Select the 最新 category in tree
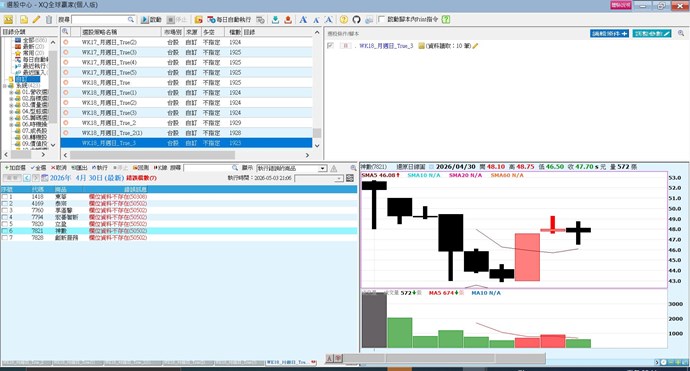 pos(29,47)
